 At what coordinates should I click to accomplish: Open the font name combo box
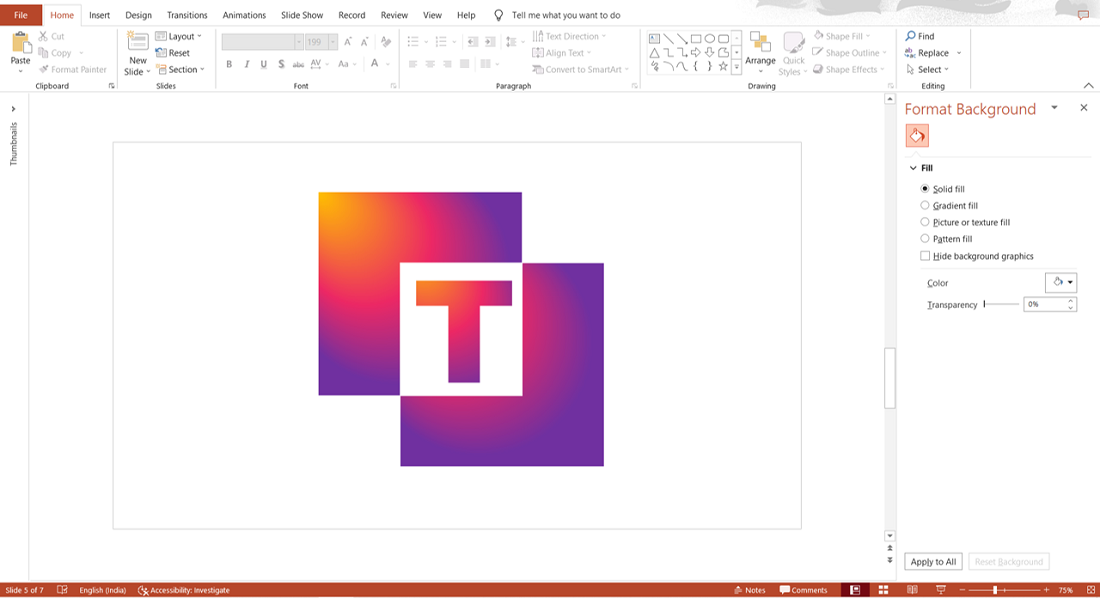coord(262,42)
